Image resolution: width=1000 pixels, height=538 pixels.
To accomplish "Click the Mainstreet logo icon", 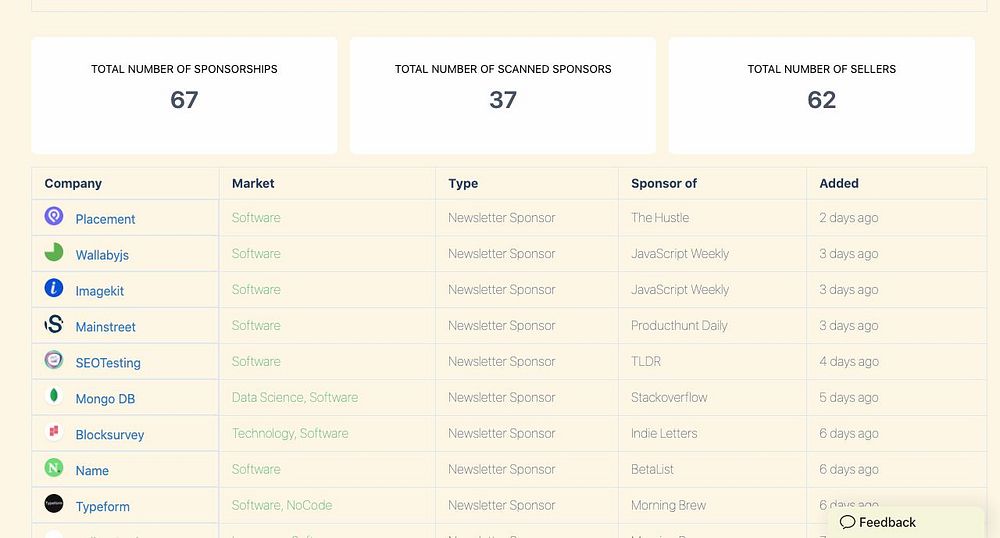I will click(54, 324).
